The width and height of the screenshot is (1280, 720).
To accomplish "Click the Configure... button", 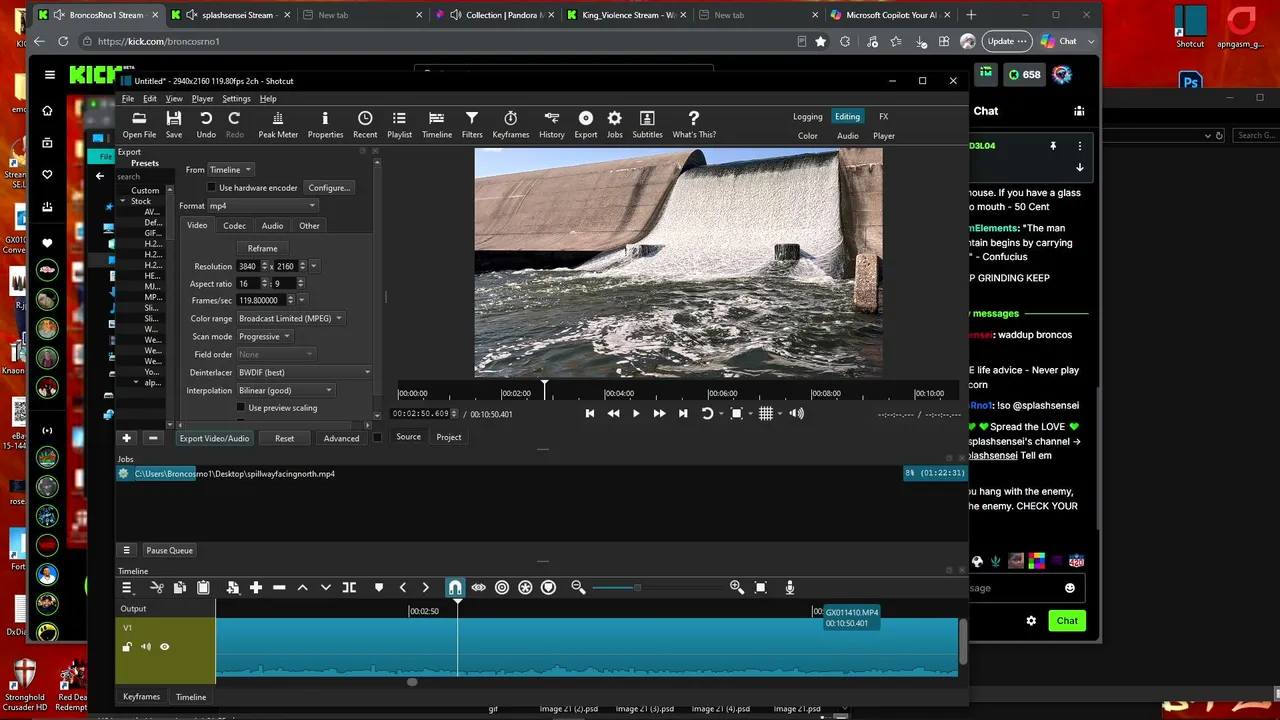I will [x=329, y=188].
